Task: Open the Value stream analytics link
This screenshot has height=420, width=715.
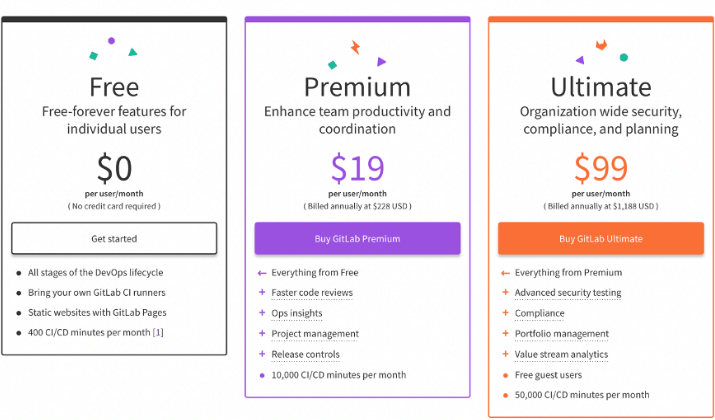Action: 561,354
